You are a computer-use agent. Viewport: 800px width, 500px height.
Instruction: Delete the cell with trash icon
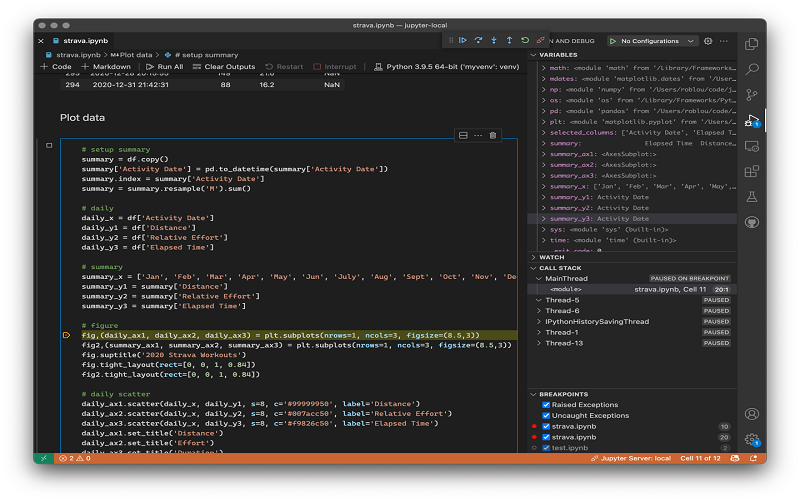492,135
